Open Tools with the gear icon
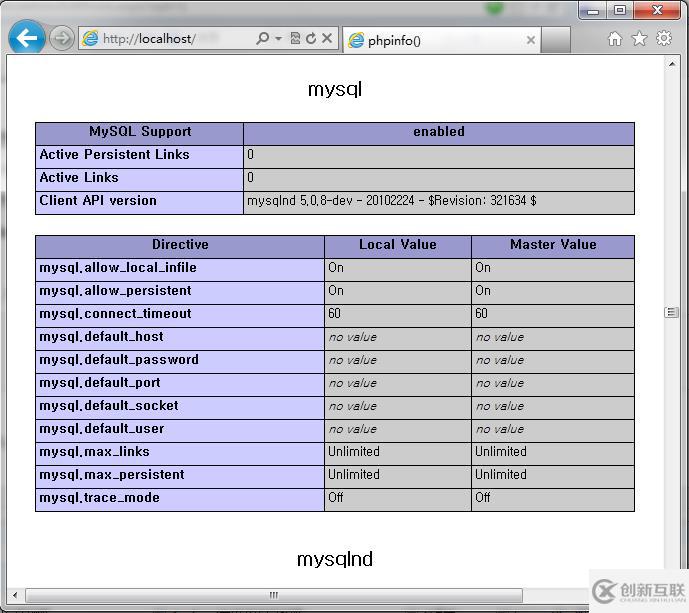Screen dimensions: 689x613 pyautogui.click(x=664, y=39)
